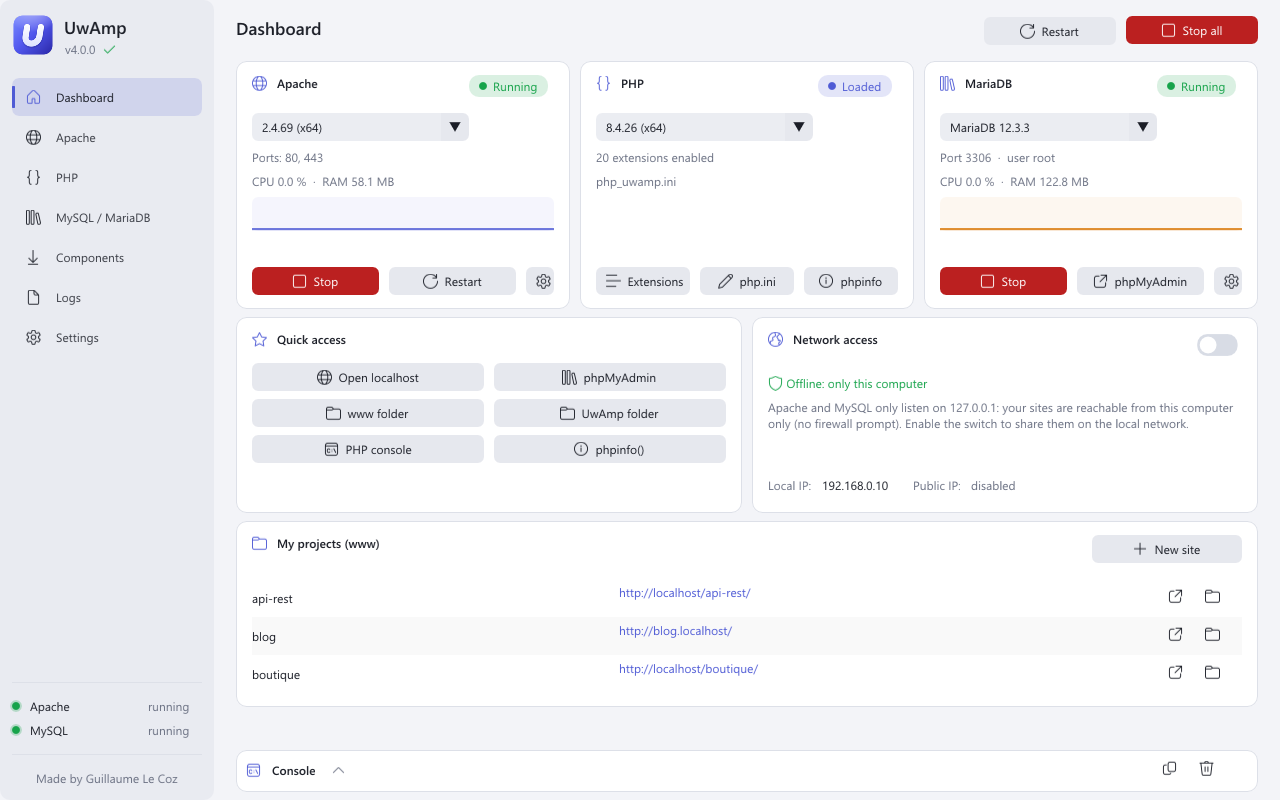The height and width of the screenshot is (800, 1280).
Task: Stop the Apache server
Action: [x=315, y=281]
